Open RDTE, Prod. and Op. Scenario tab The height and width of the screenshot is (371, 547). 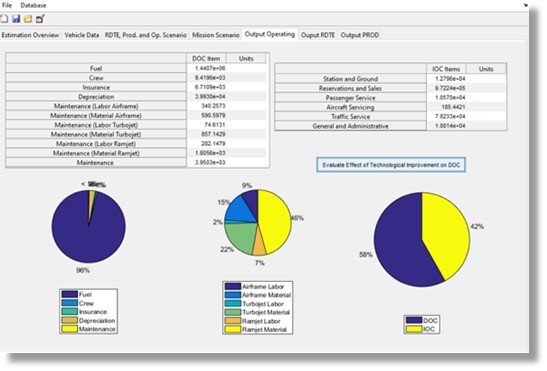(146, 35)
